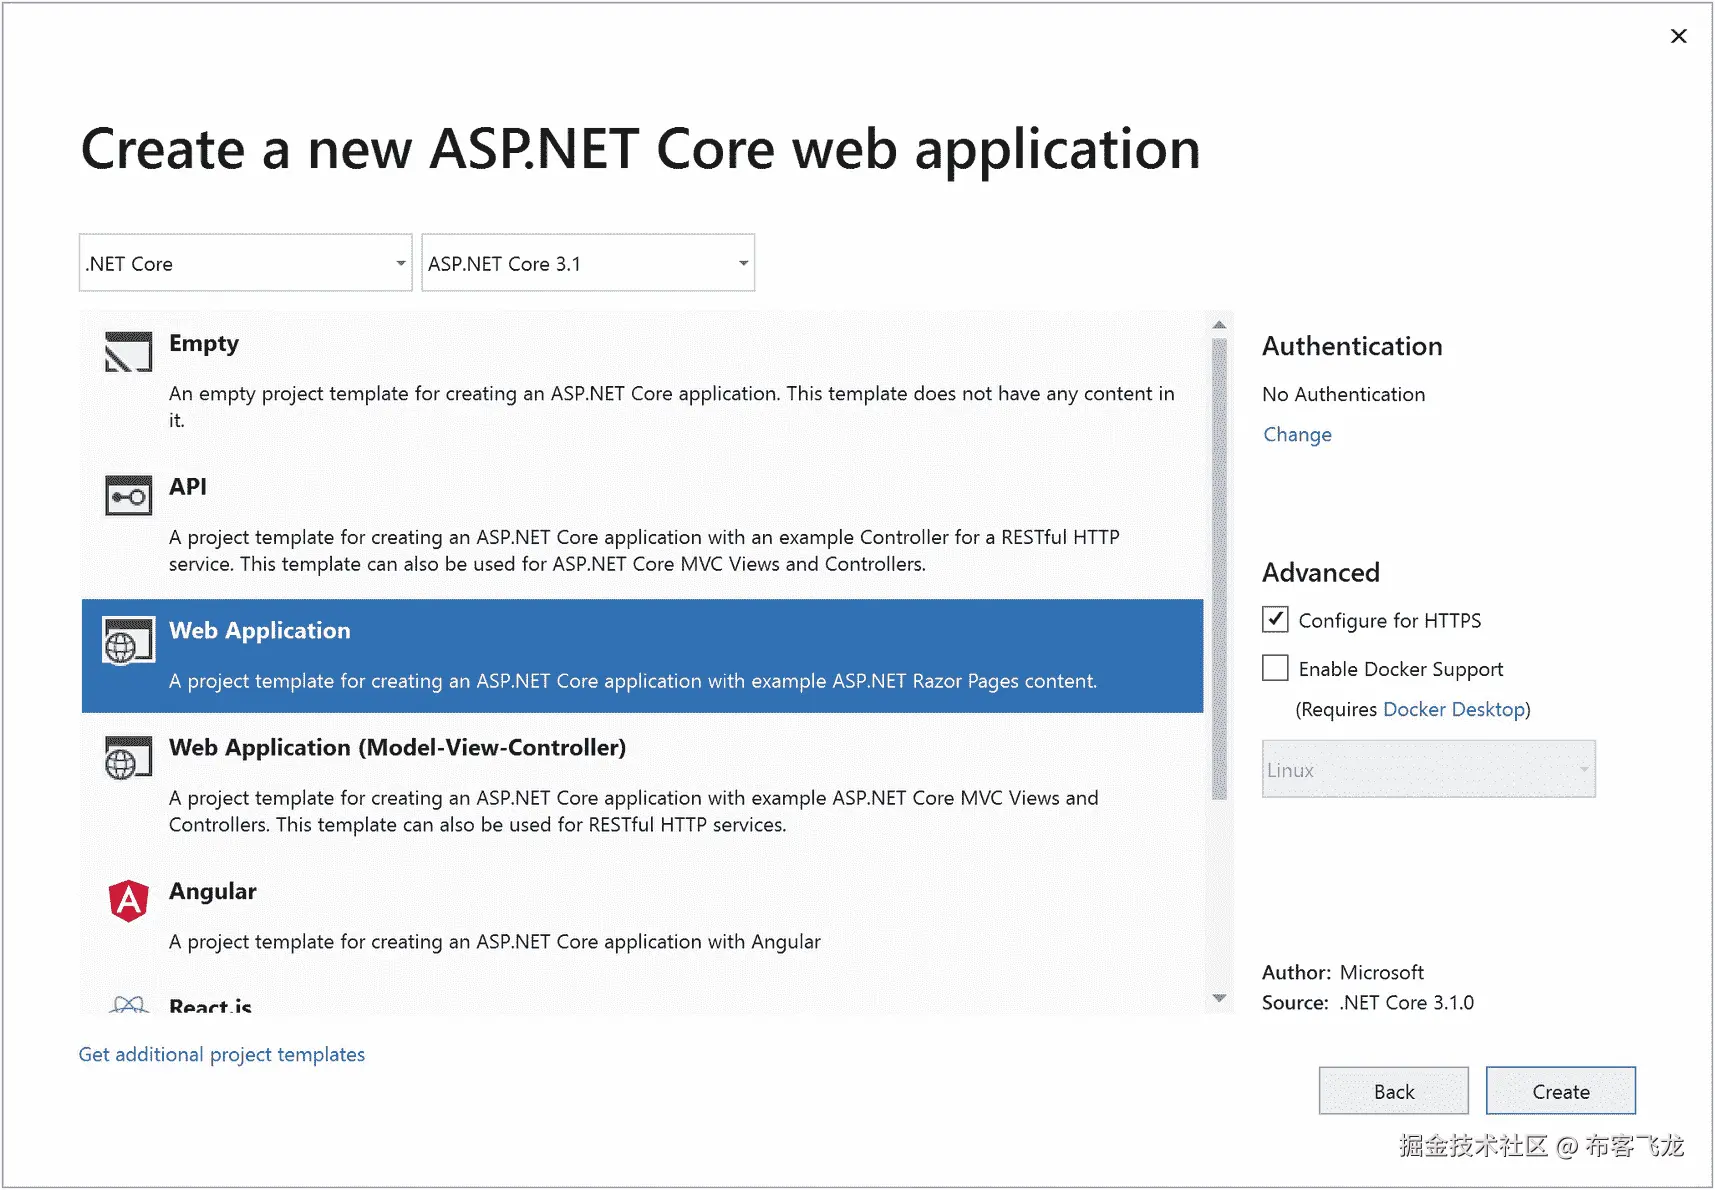This screenshot has height=1190, width=1715.
Task: Uncheck Configure for HTTPS
Action: [1275, 620]
